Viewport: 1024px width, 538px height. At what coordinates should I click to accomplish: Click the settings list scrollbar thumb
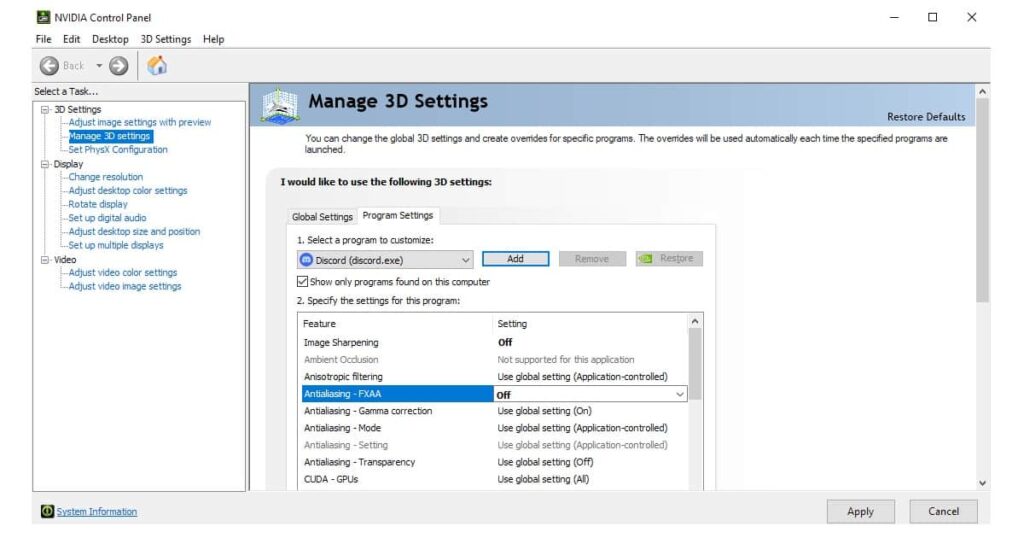(695, 364)
